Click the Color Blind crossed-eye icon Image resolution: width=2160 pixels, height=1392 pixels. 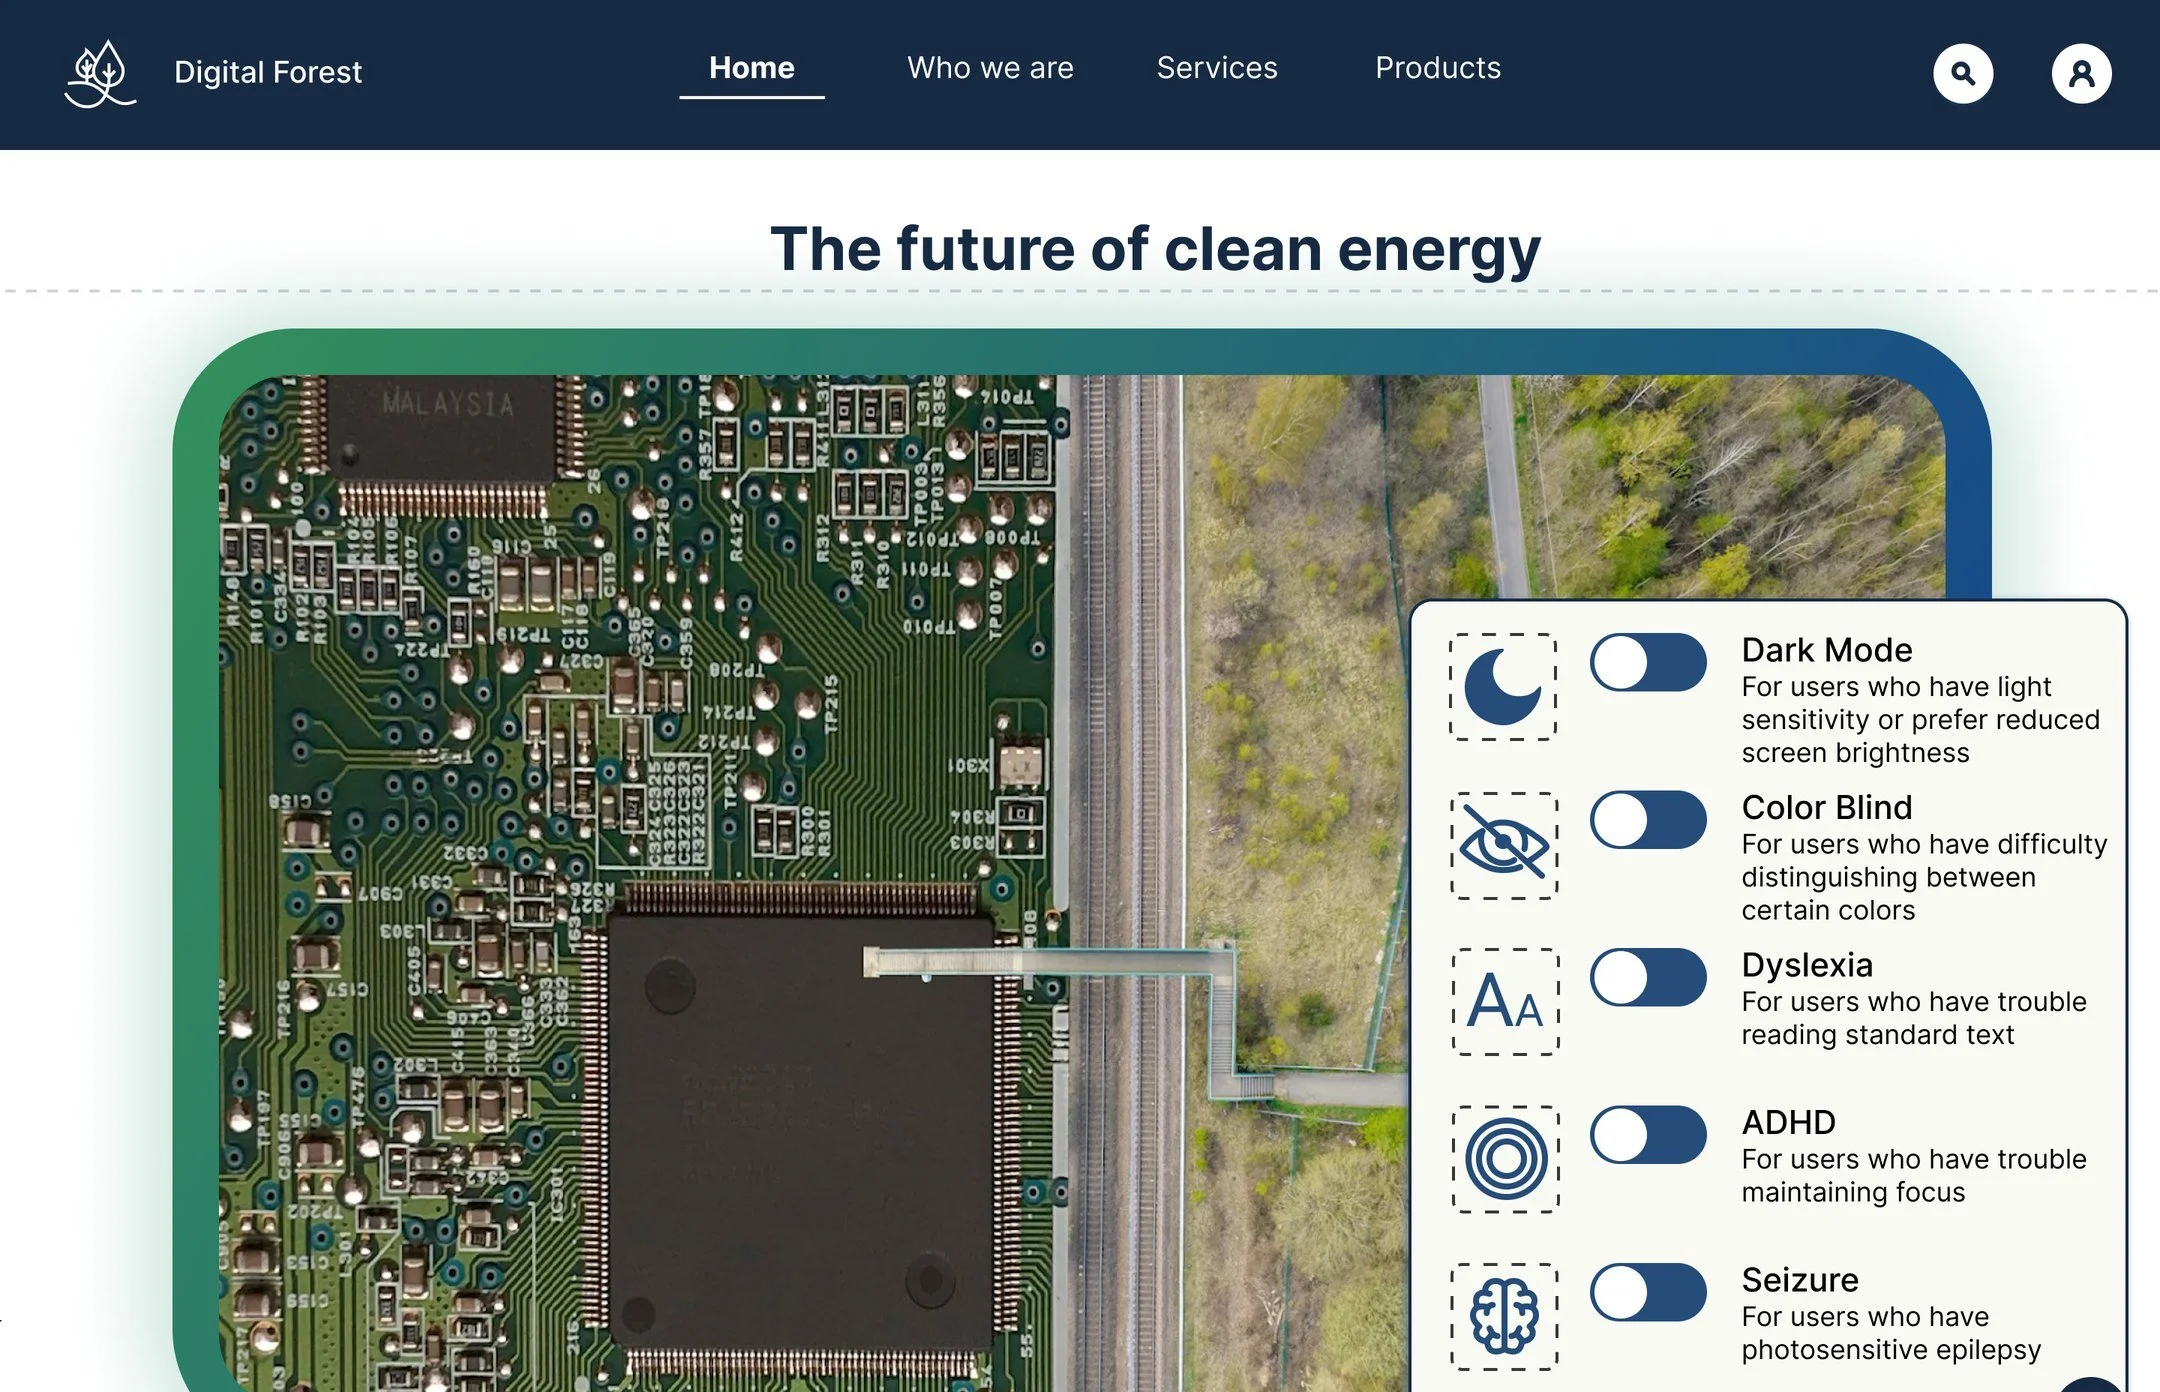point(1504,845)
